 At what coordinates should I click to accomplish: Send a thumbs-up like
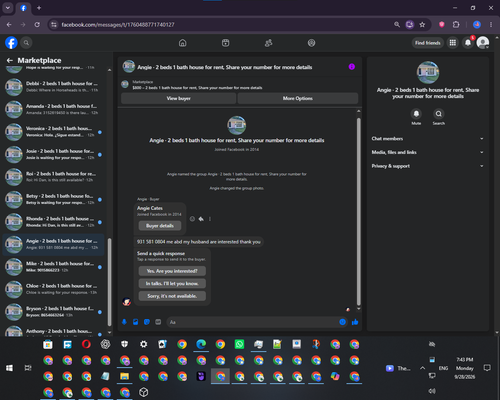click(x=355, y=322)
